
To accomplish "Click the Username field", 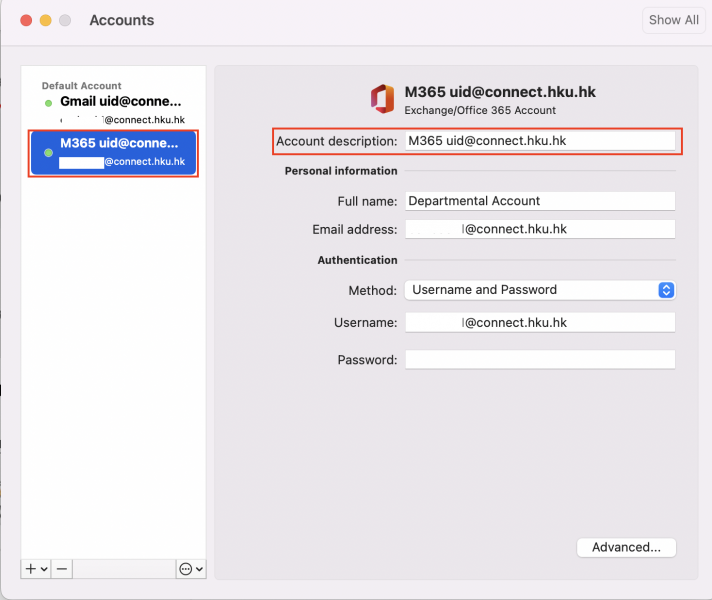I will (540, 322).
